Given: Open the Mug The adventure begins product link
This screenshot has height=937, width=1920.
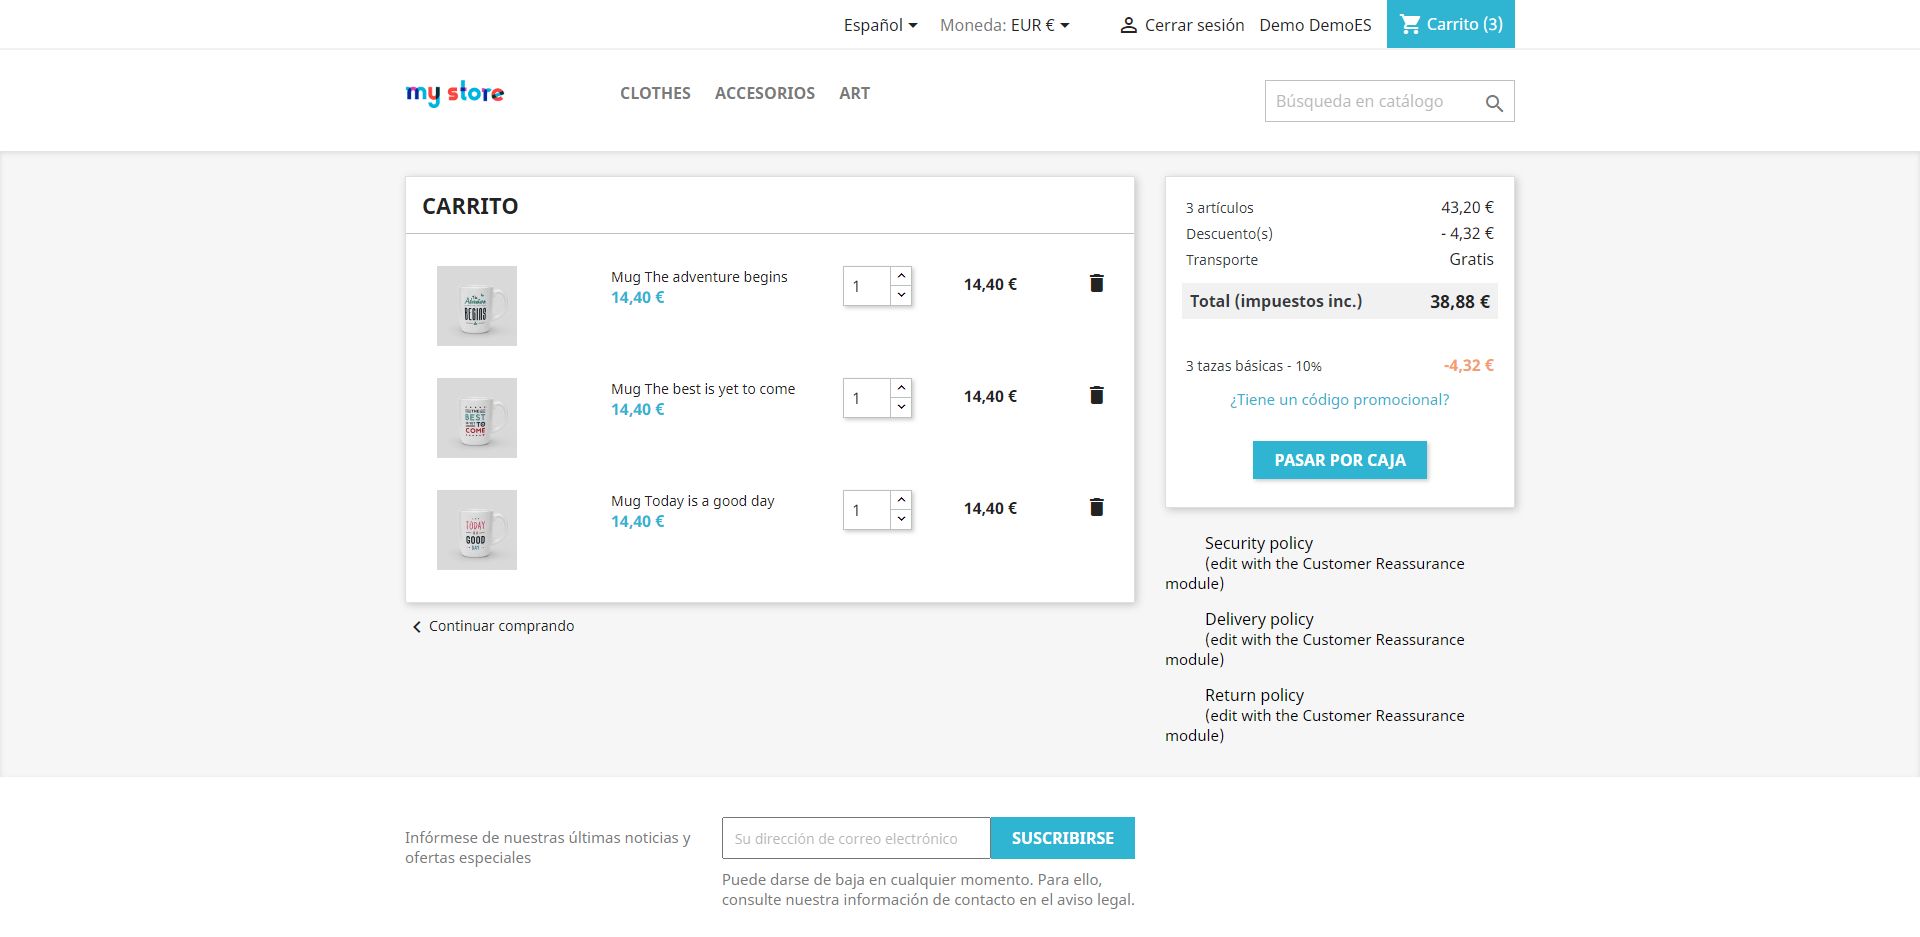Looking at the screenshot, I should (x=699, y=277).
